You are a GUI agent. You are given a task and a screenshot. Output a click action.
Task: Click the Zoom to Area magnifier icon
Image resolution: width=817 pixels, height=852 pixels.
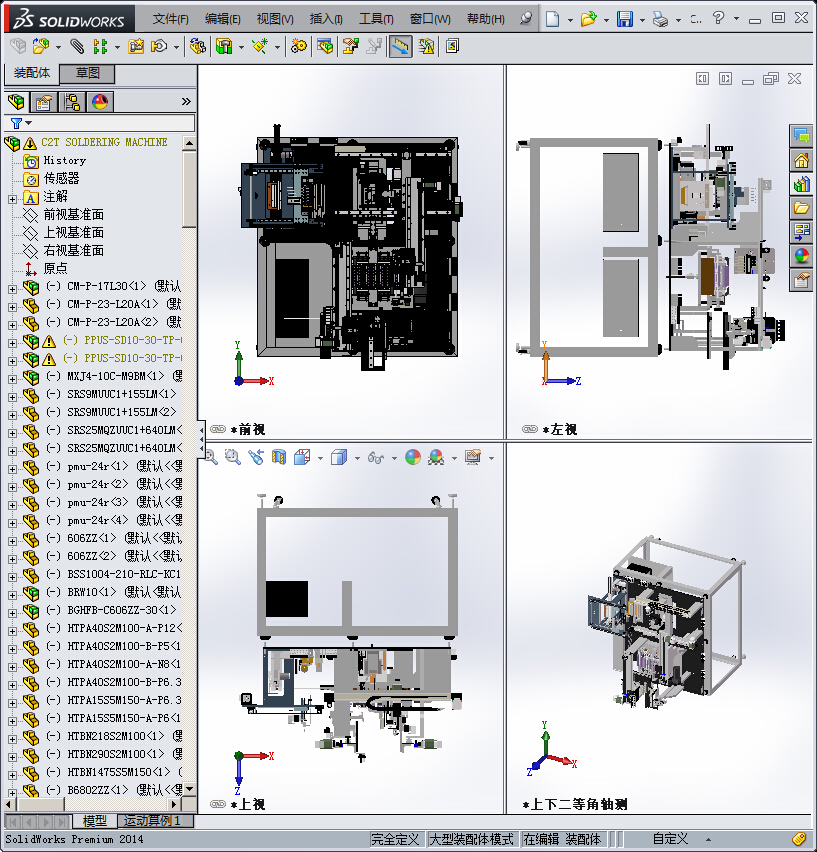pyautogui.click(x=233, y=458)
